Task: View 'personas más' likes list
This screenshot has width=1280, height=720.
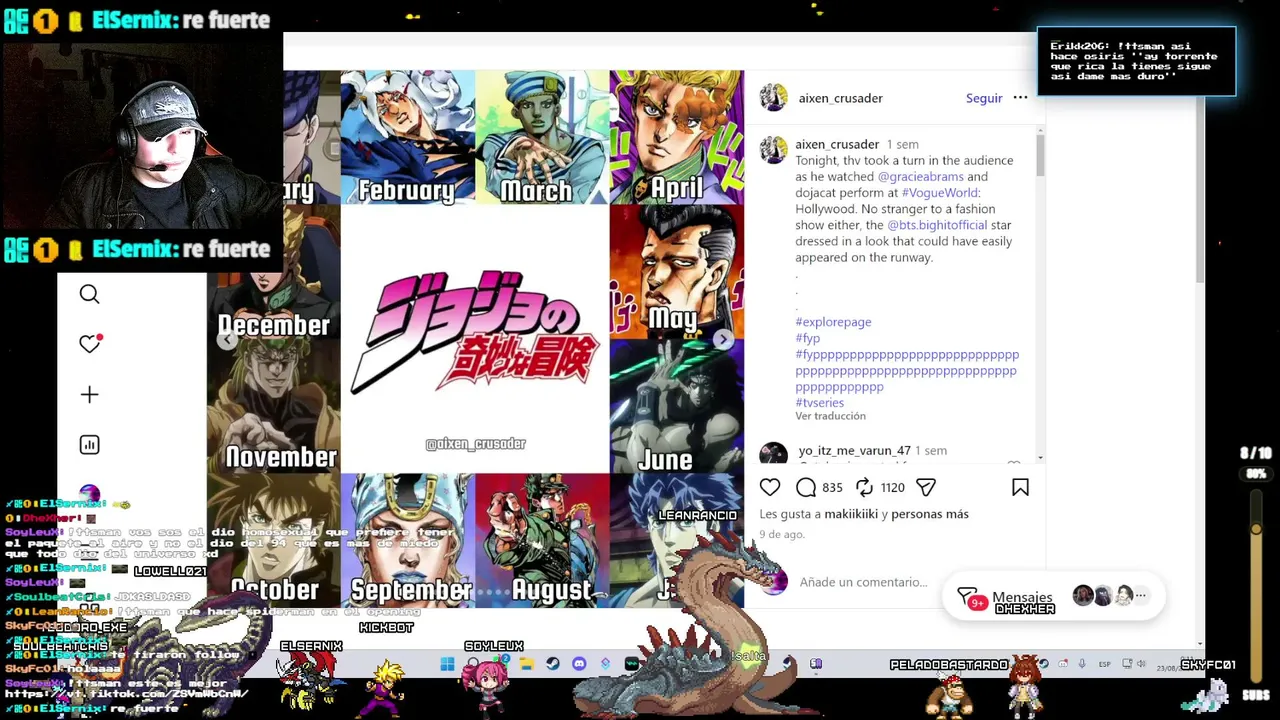Action: click(x=930, y=514)
